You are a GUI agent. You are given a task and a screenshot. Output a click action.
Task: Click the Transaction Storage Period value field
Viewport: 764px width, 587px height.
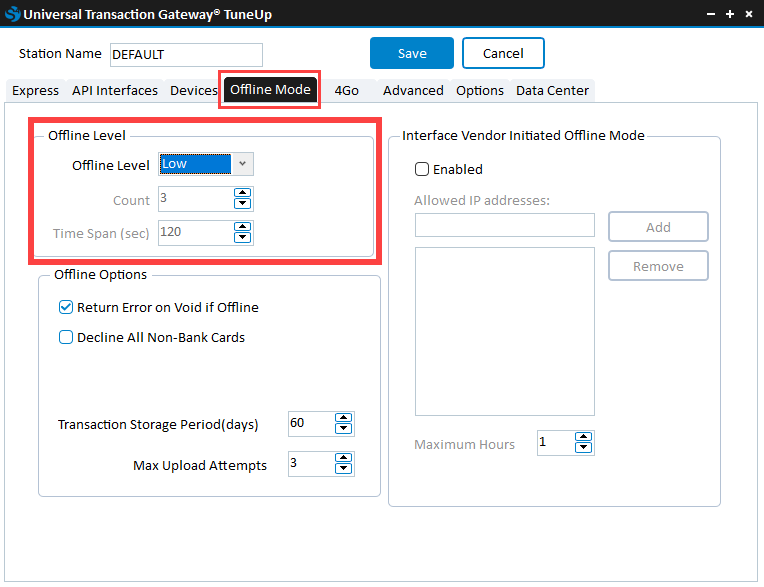coord(311,424)
